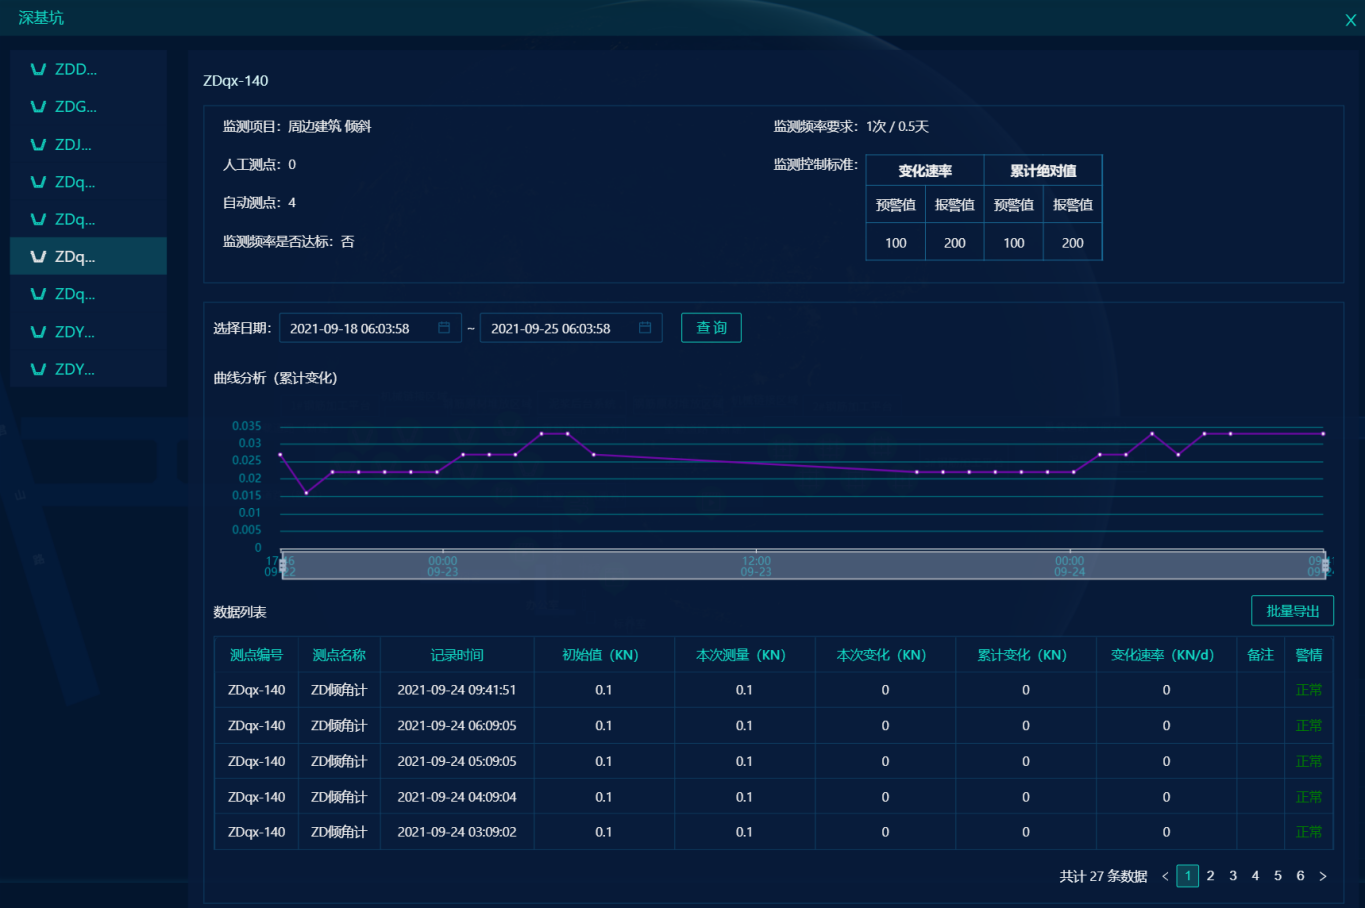Click right handle of chart zoom slider
The width and height of the screenshot is (1365, 908).
(x=1325, y=566)
